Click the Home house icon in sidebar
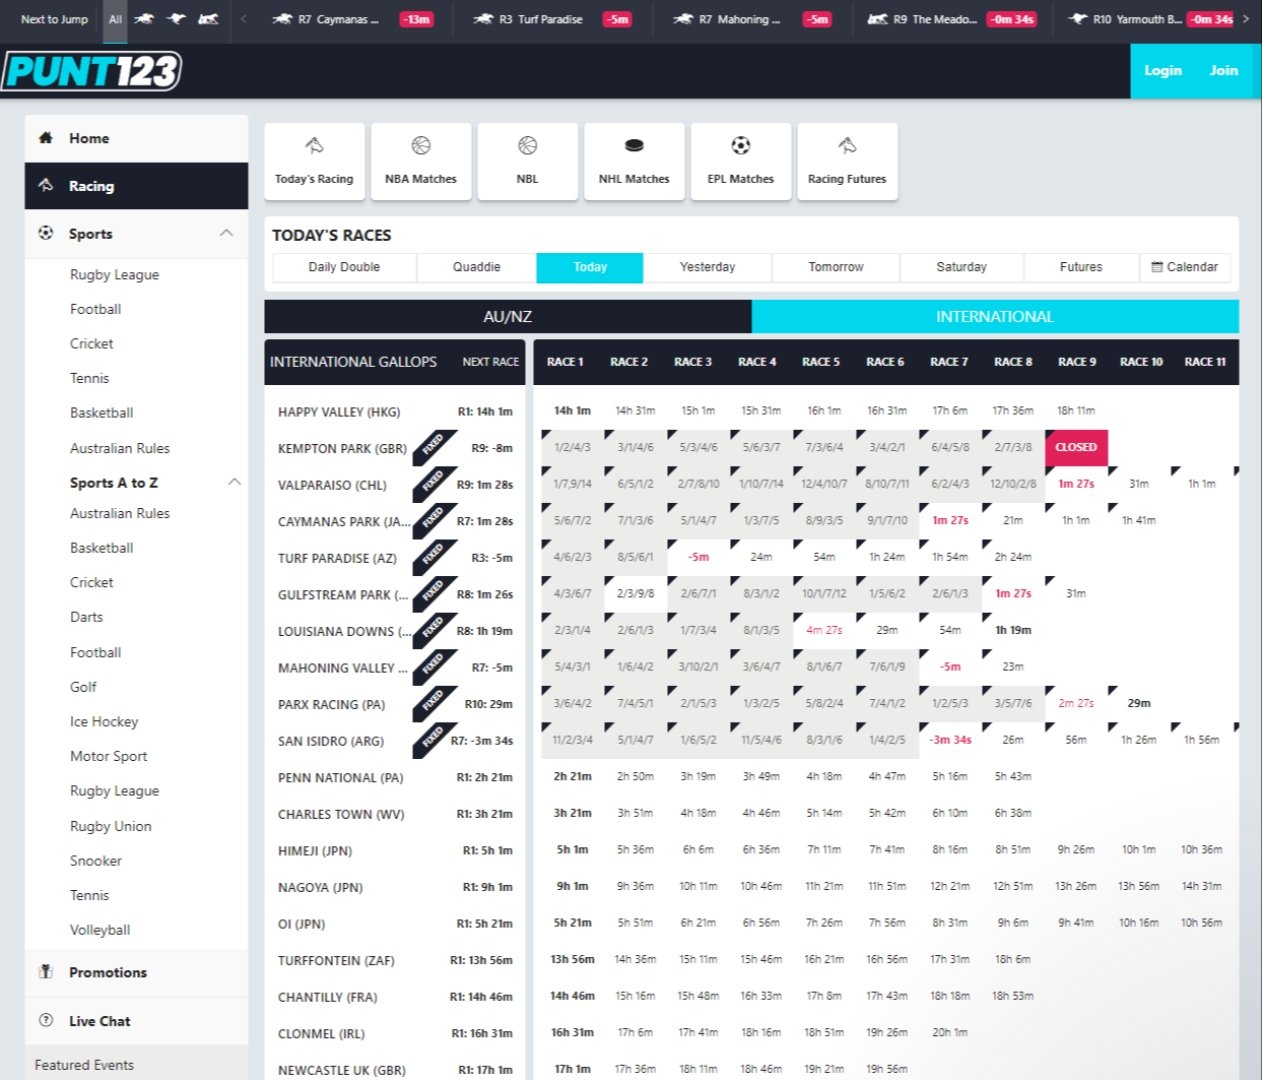This screenshot has width=1262, height=1080. point(45,138)
